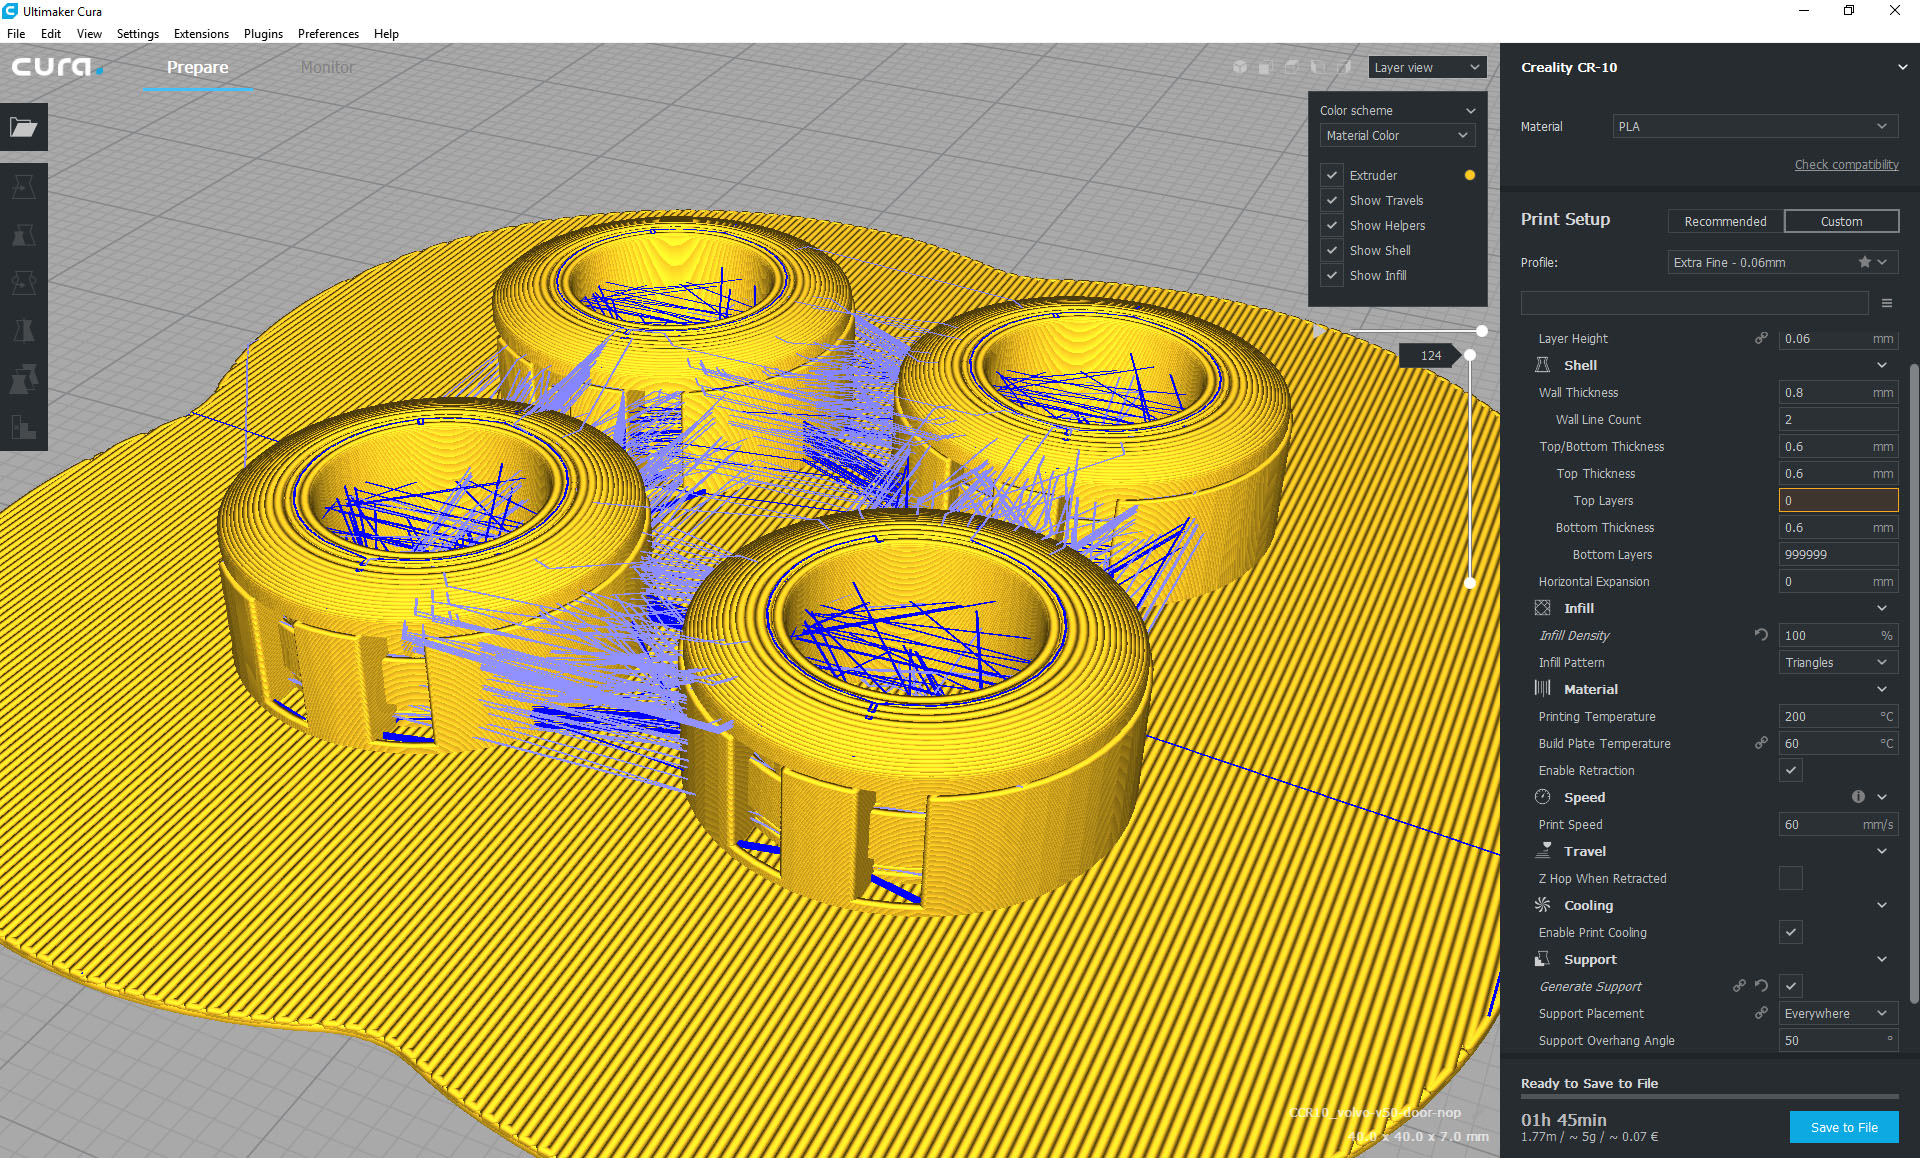The height and width of the screenshot is (1158, 1920).
Task: Click the Shell category icon
Action: pos(1543,365)
